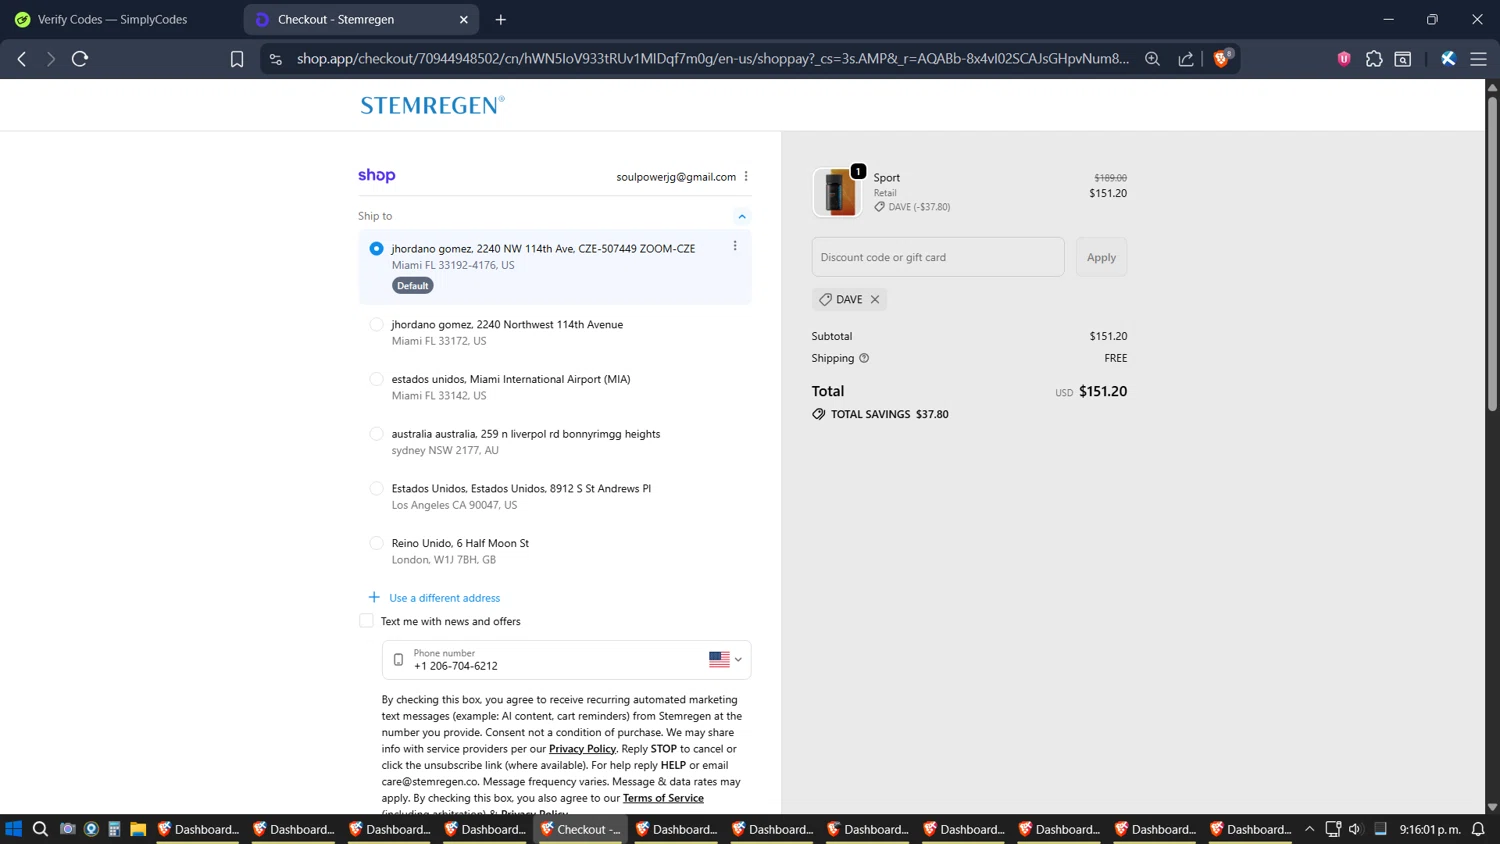Open Brave Shields lion icon
This screenshot has width=1500, height=844.
(x=1221, y=58)
